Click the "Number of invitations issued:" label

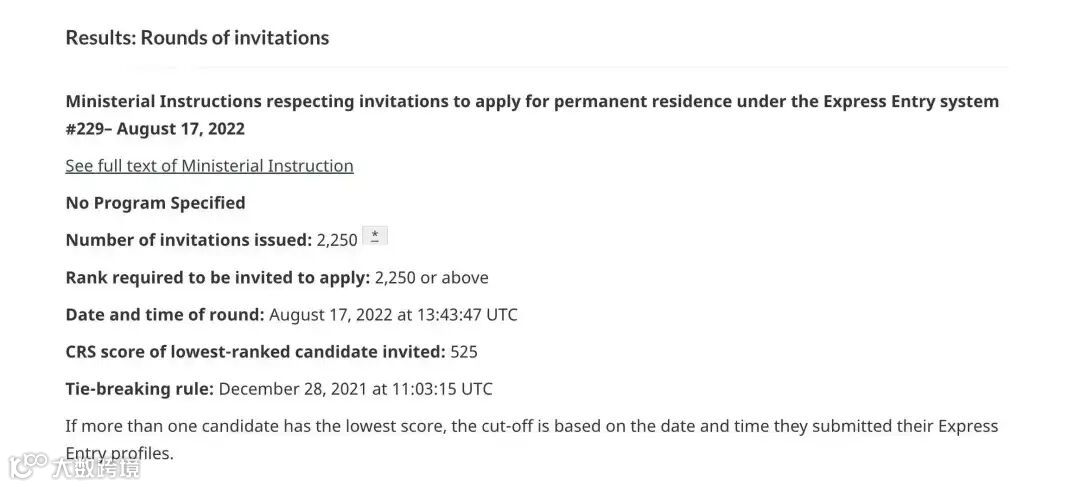[x=189, y=240]
